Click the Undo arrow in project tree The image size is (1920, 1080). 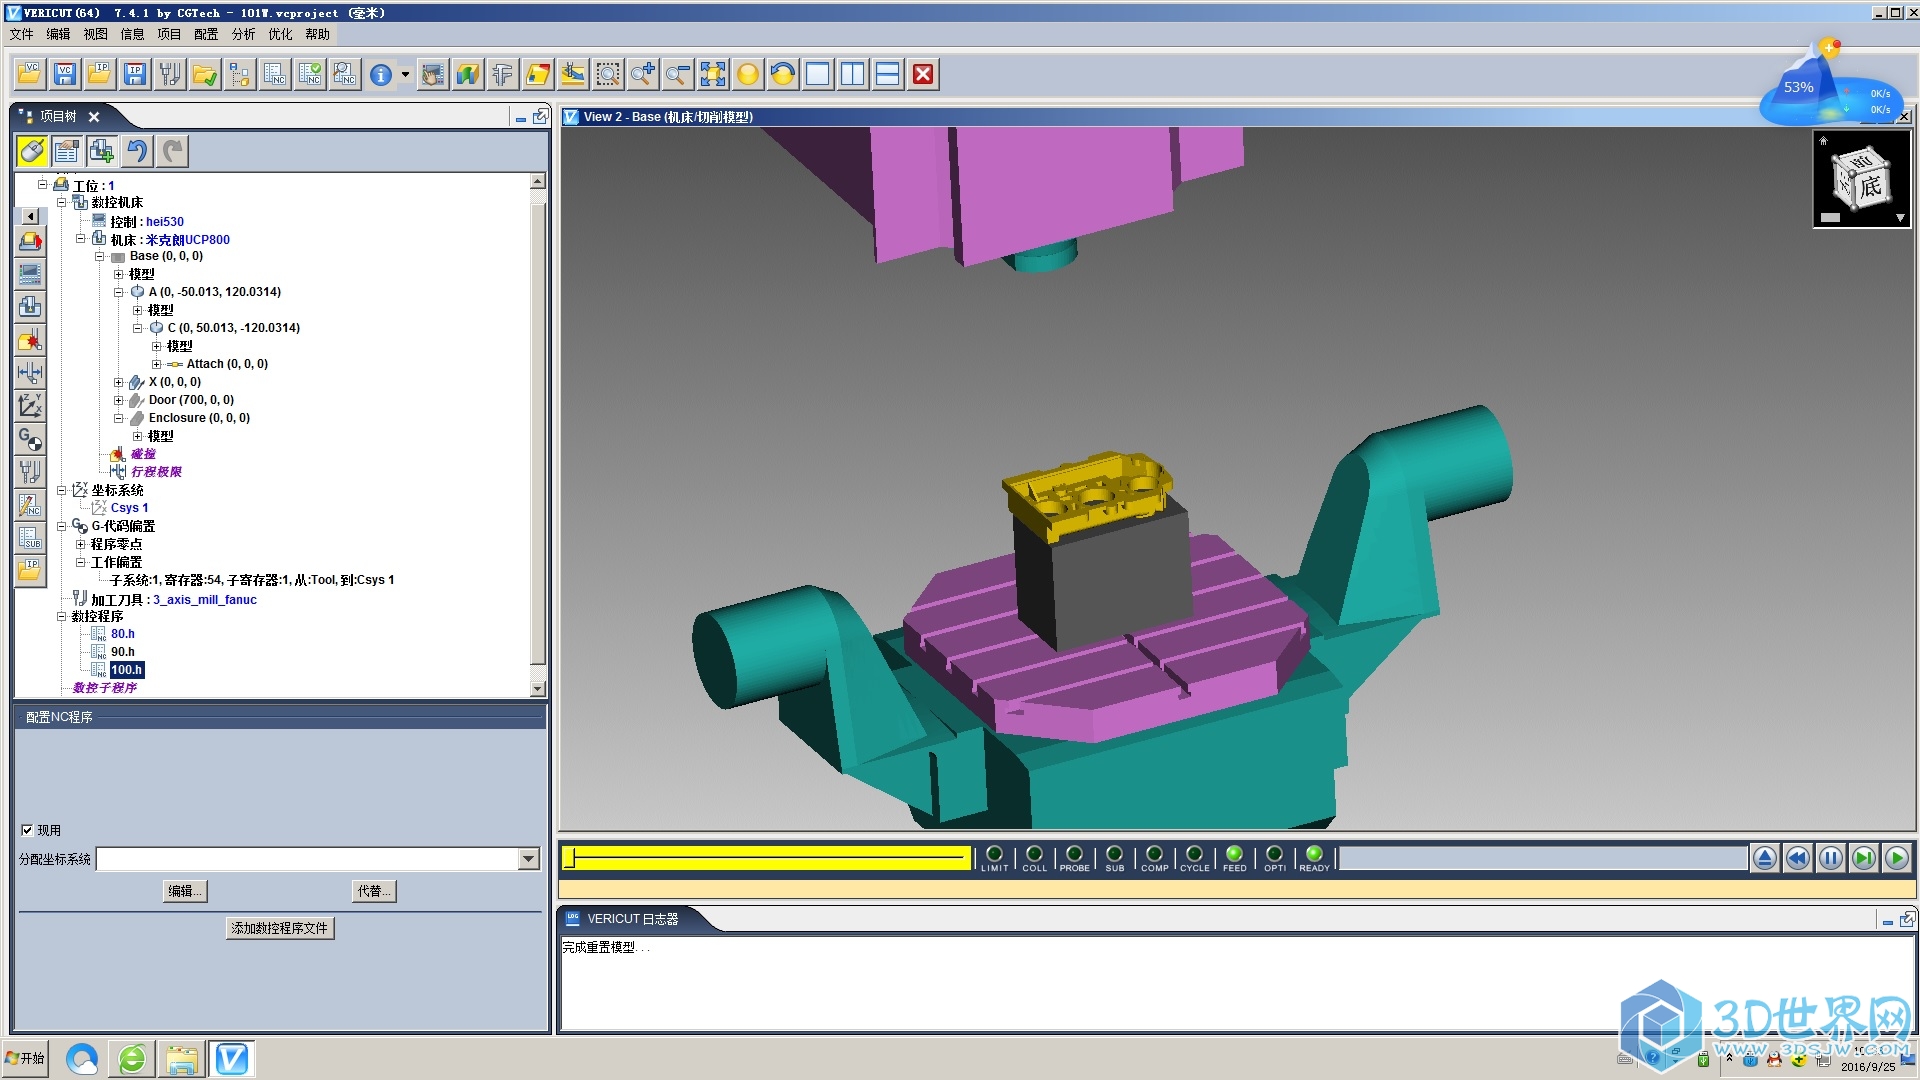coord(137,151)
